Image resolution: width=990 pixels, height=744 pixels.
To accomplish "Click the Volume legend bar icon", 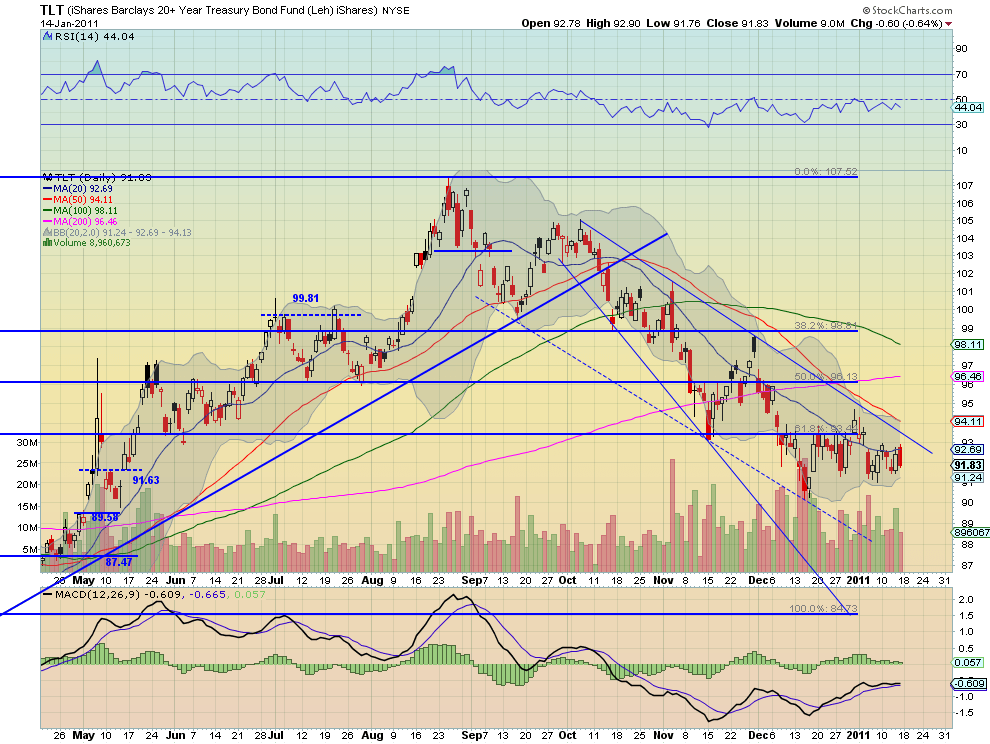I will pyautogui.click(x=47, y=243).
